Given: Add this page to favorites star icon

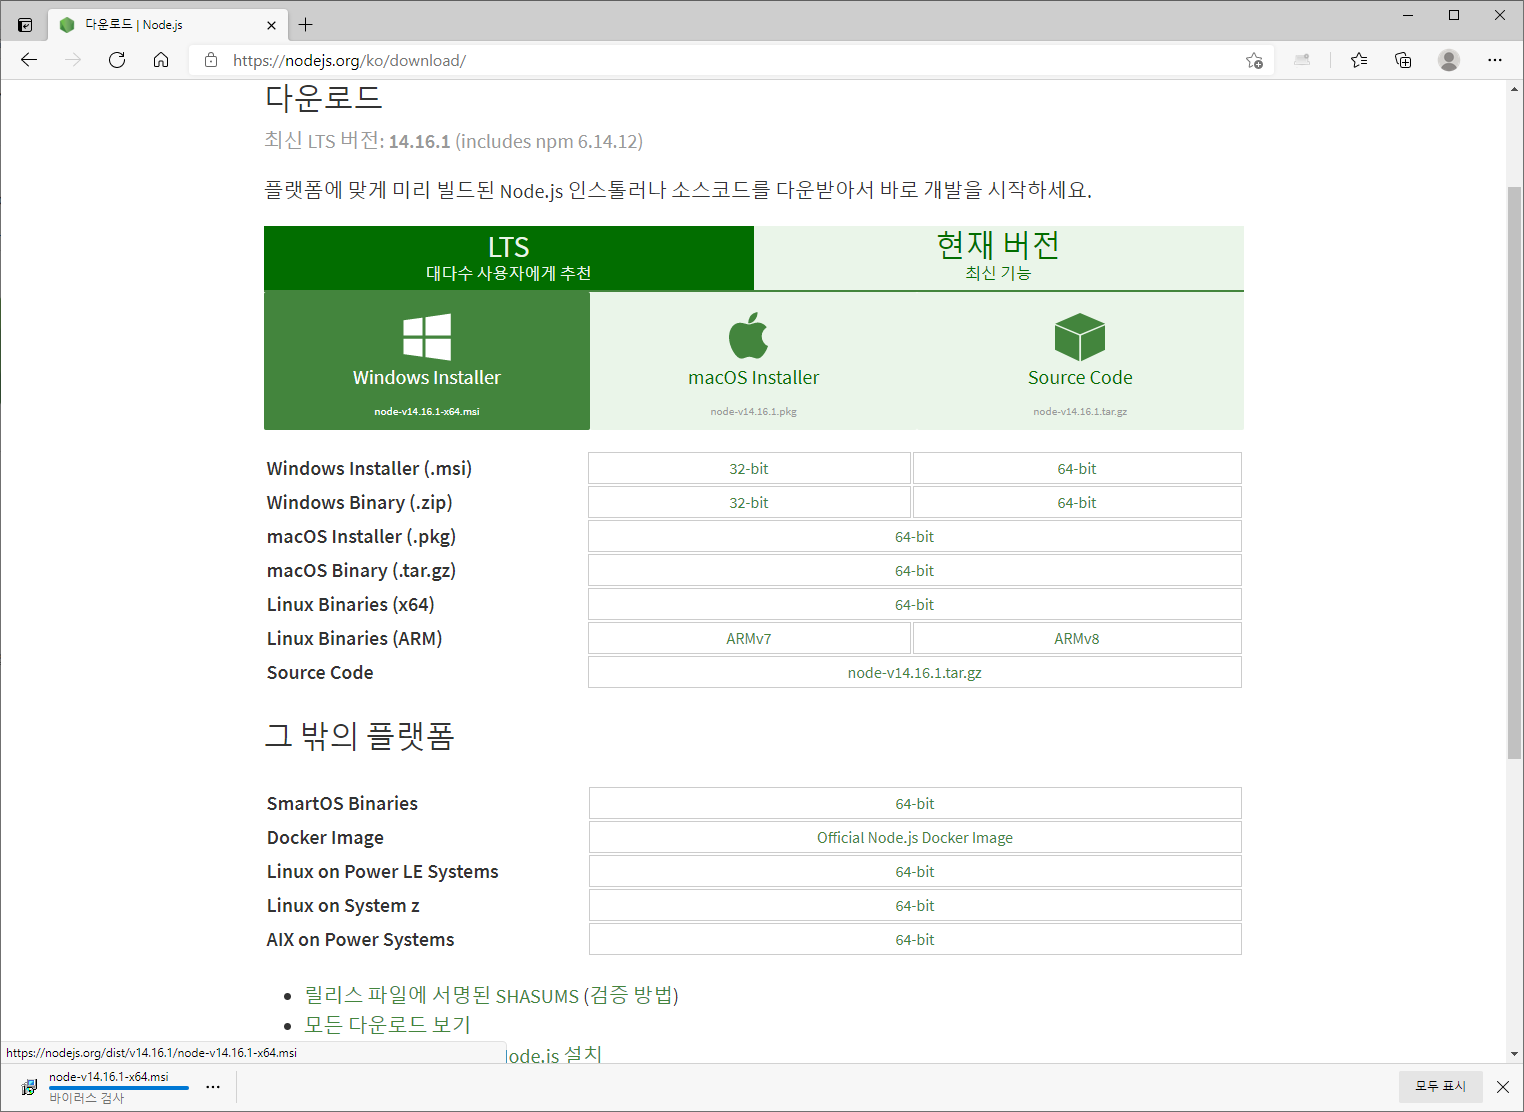Looking at the screenshot, I should pos(1254,60).
